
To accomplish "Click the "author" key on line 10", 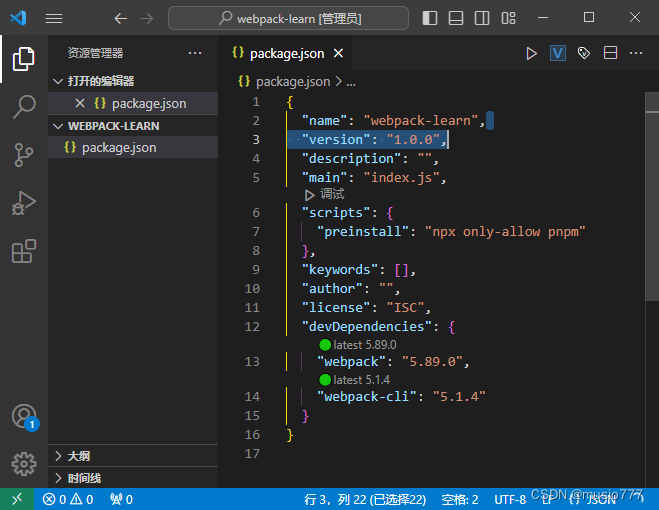I will click(332, 289).
